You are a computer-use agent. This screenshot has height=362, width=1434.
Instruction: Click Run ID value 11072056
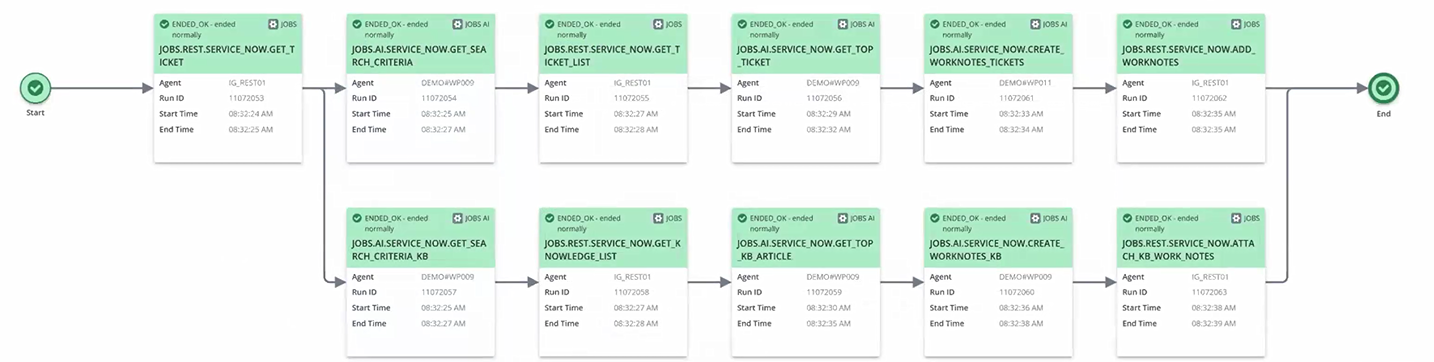pyautogui.click(x=824, y=98)
